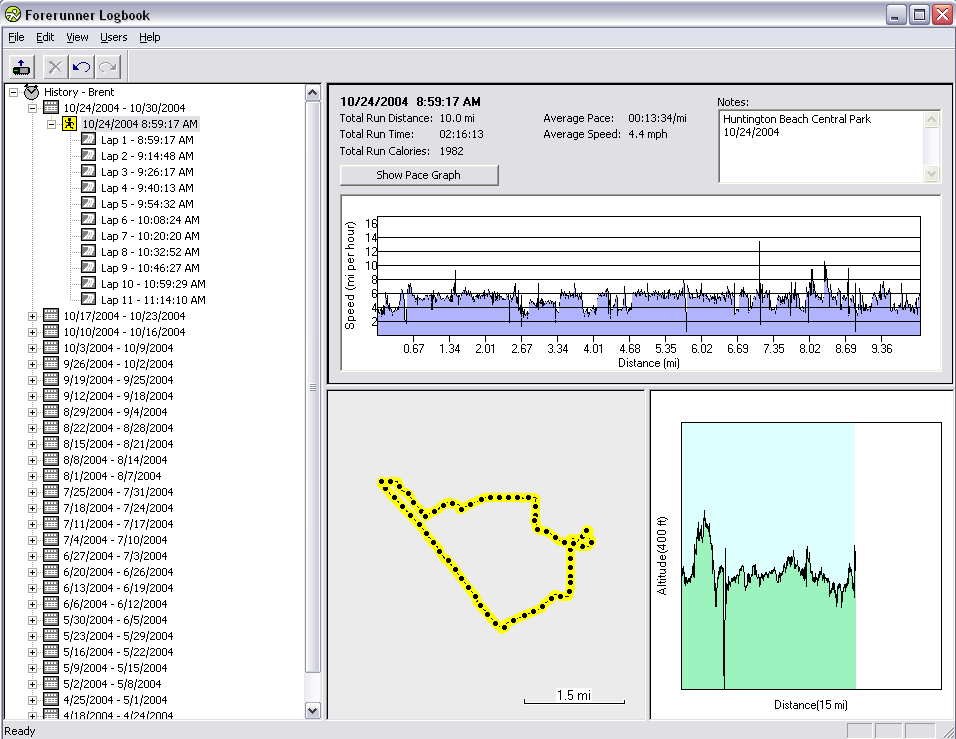Select the 4/25/2004 - 5/1/2004 week entry
This screenshot has width=956, height=739.
(x=115, y=700)
